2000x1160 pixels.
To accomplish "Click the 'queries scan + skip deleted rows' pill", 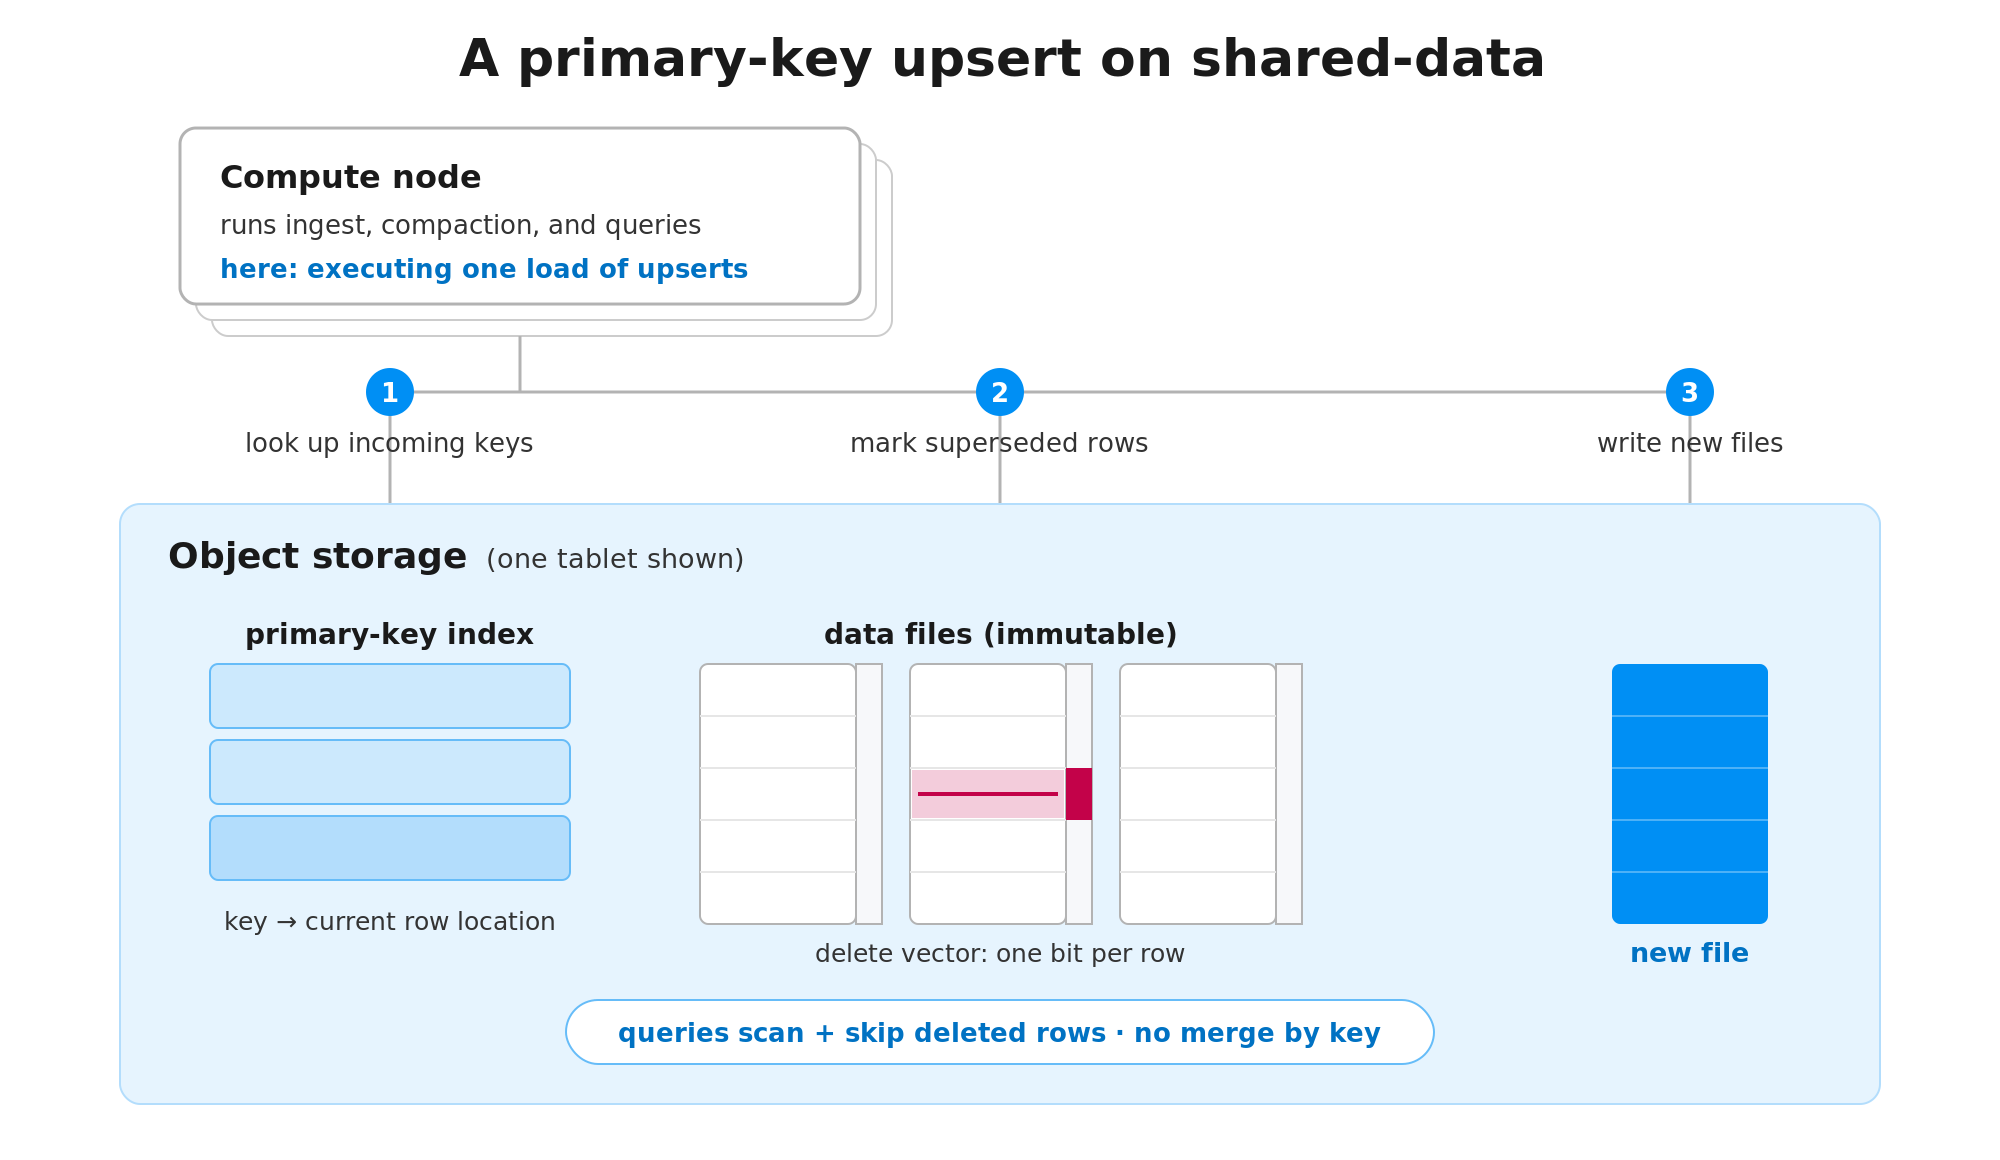I will (x=1000, y=1032).
